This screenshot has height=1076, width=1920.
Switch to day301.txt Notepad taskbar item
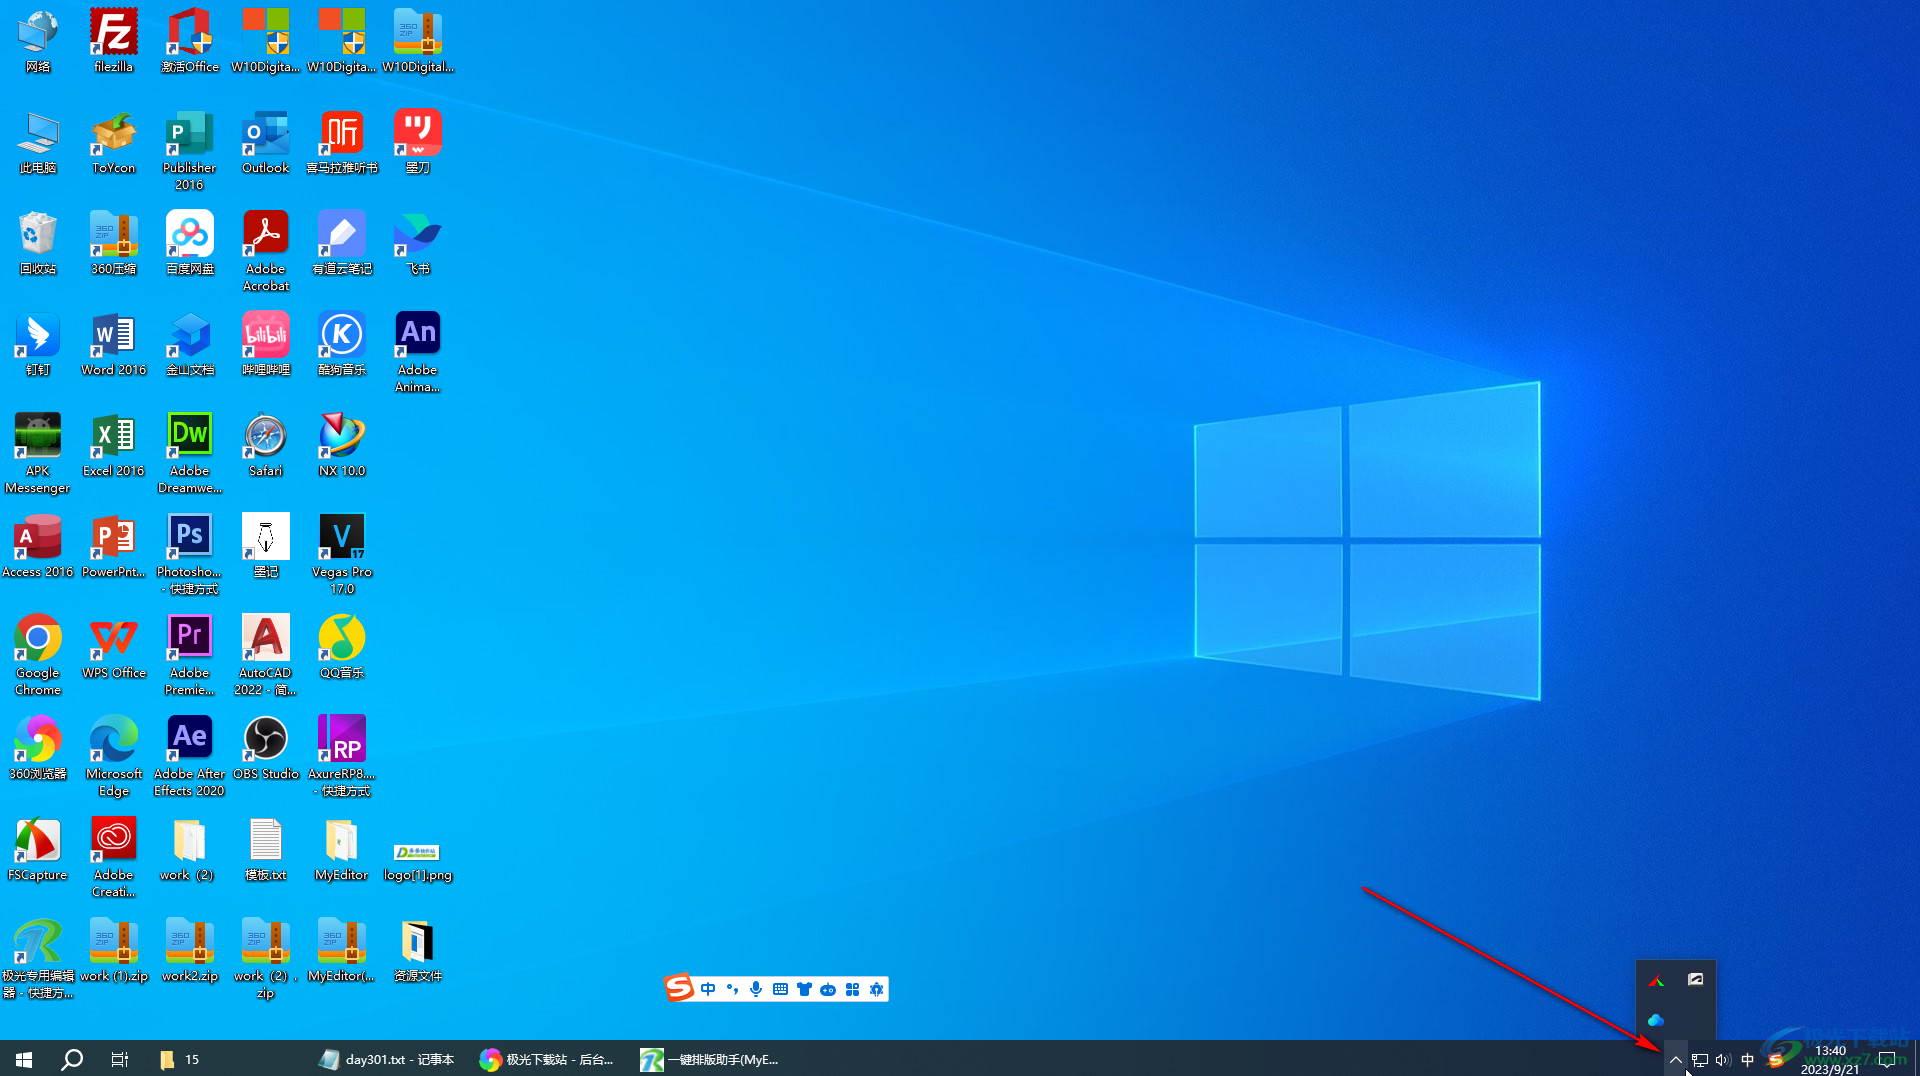pos(388,1059)
